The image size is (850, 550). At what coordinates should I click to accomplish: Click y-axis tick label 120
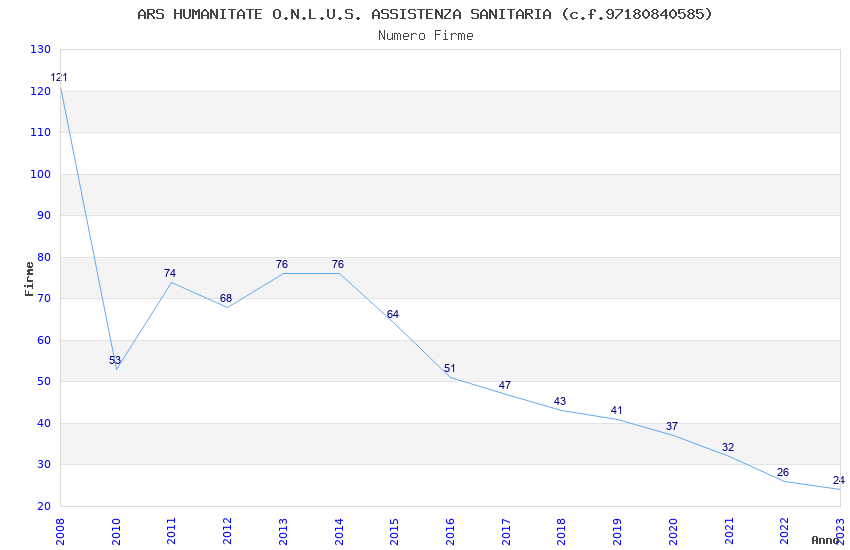tap(41, 91)
